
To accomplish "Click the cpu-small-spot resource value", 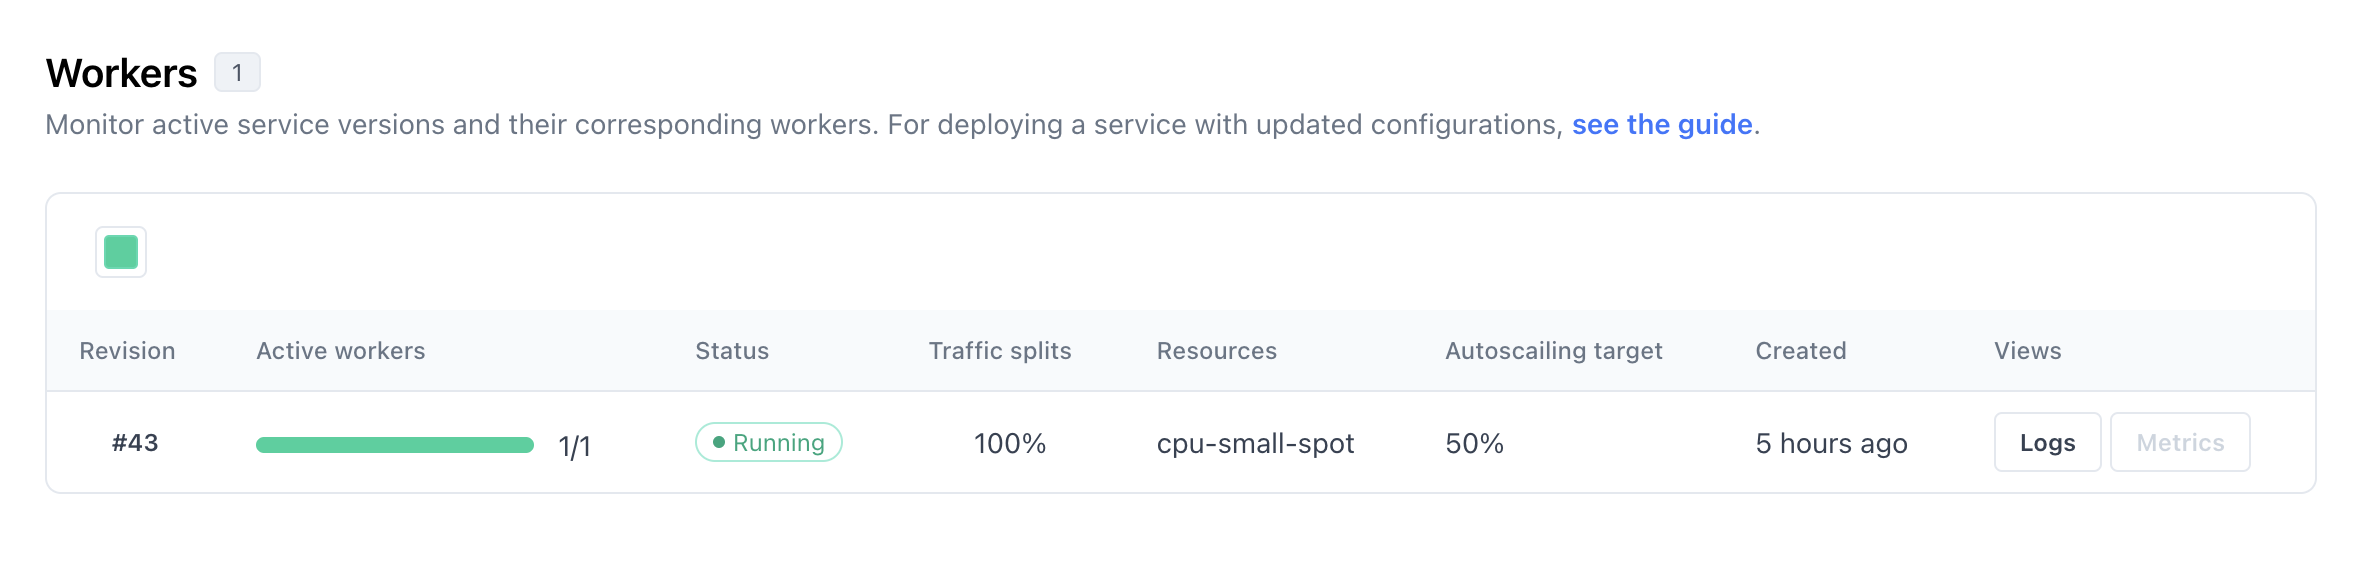I will (x=1254, y=444).
